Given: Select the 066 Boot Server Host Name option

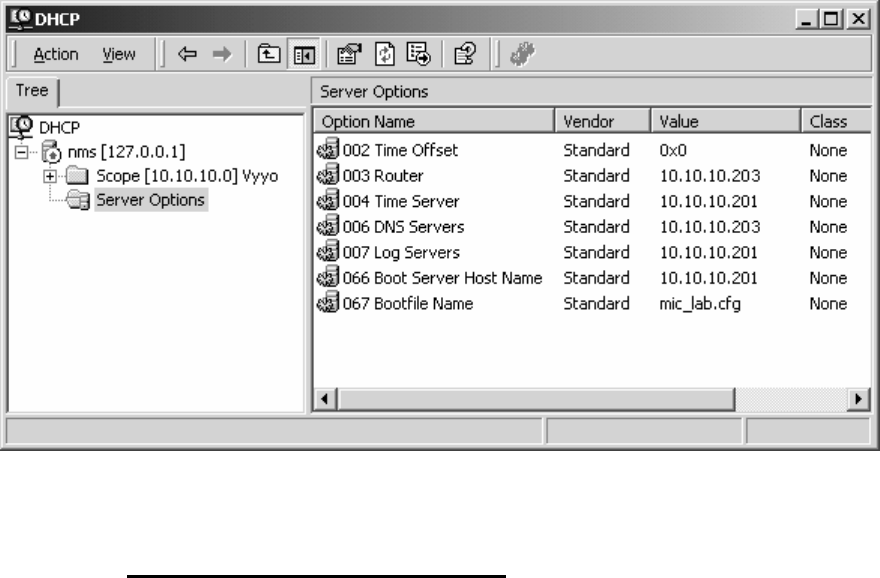Looking at the screenshot, I should click(442, 278).
